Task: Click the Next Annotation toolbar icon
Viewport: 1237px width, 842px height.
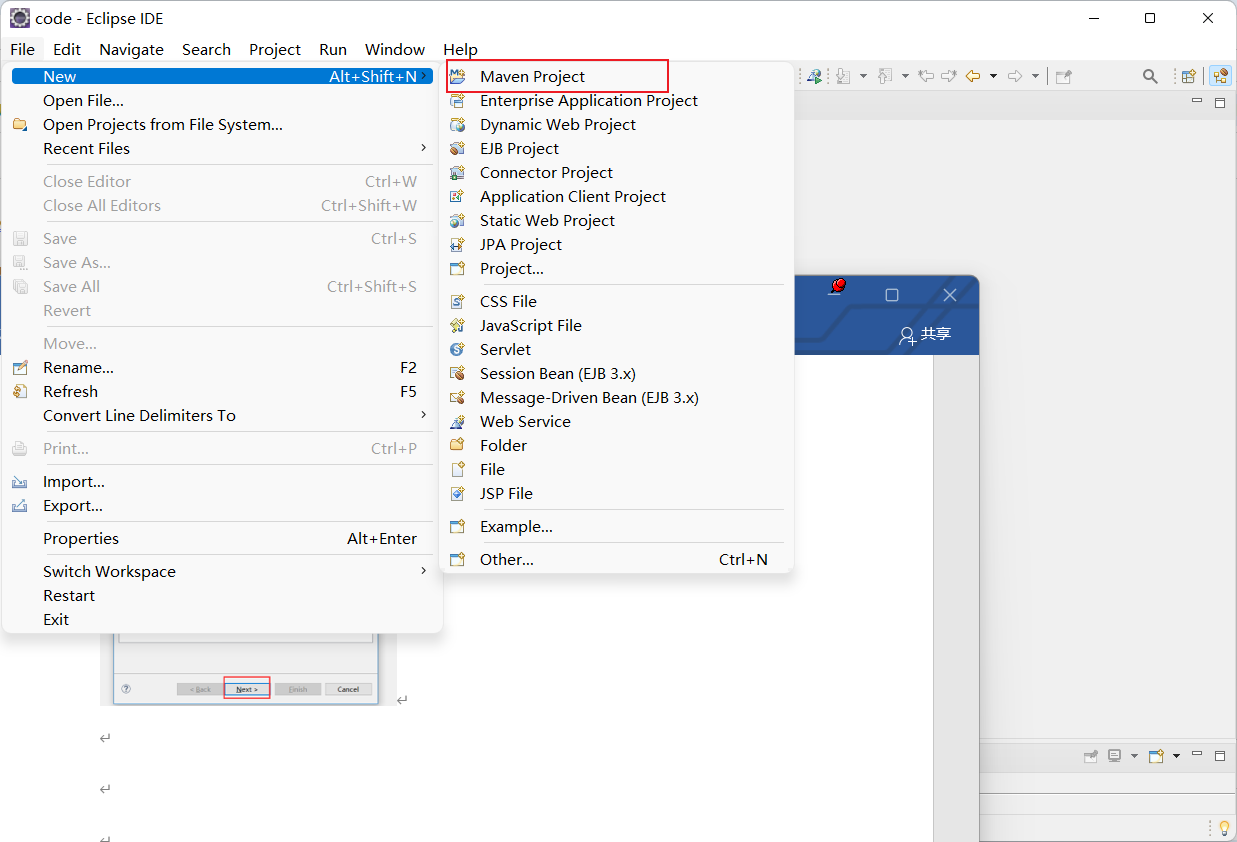Action: tap(843, 76)
